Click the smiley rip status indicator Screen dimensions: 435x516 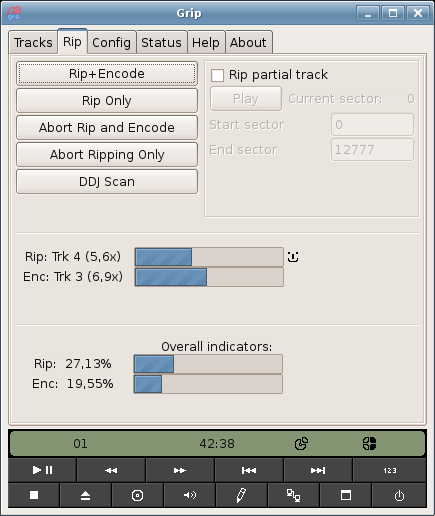point(293,257)
